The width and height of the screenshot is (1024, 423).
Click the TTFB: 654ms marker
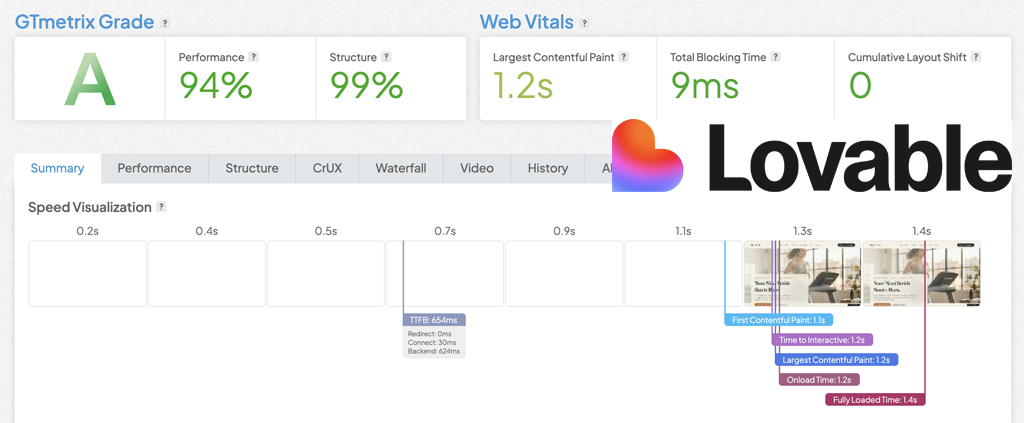(434, 320)
